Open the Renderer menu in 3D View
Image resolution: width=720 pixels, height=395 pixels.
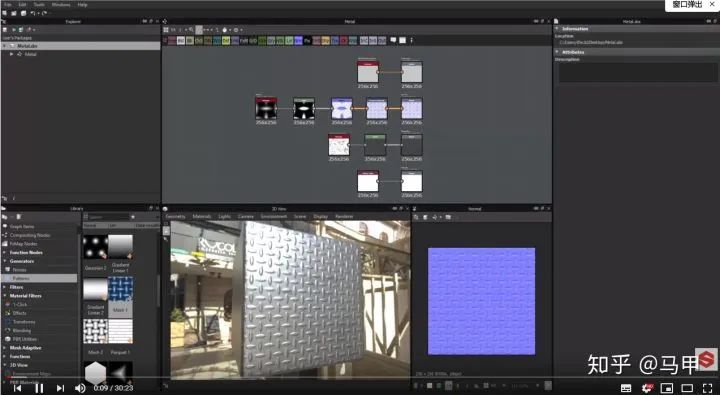(x=344, y=216)
